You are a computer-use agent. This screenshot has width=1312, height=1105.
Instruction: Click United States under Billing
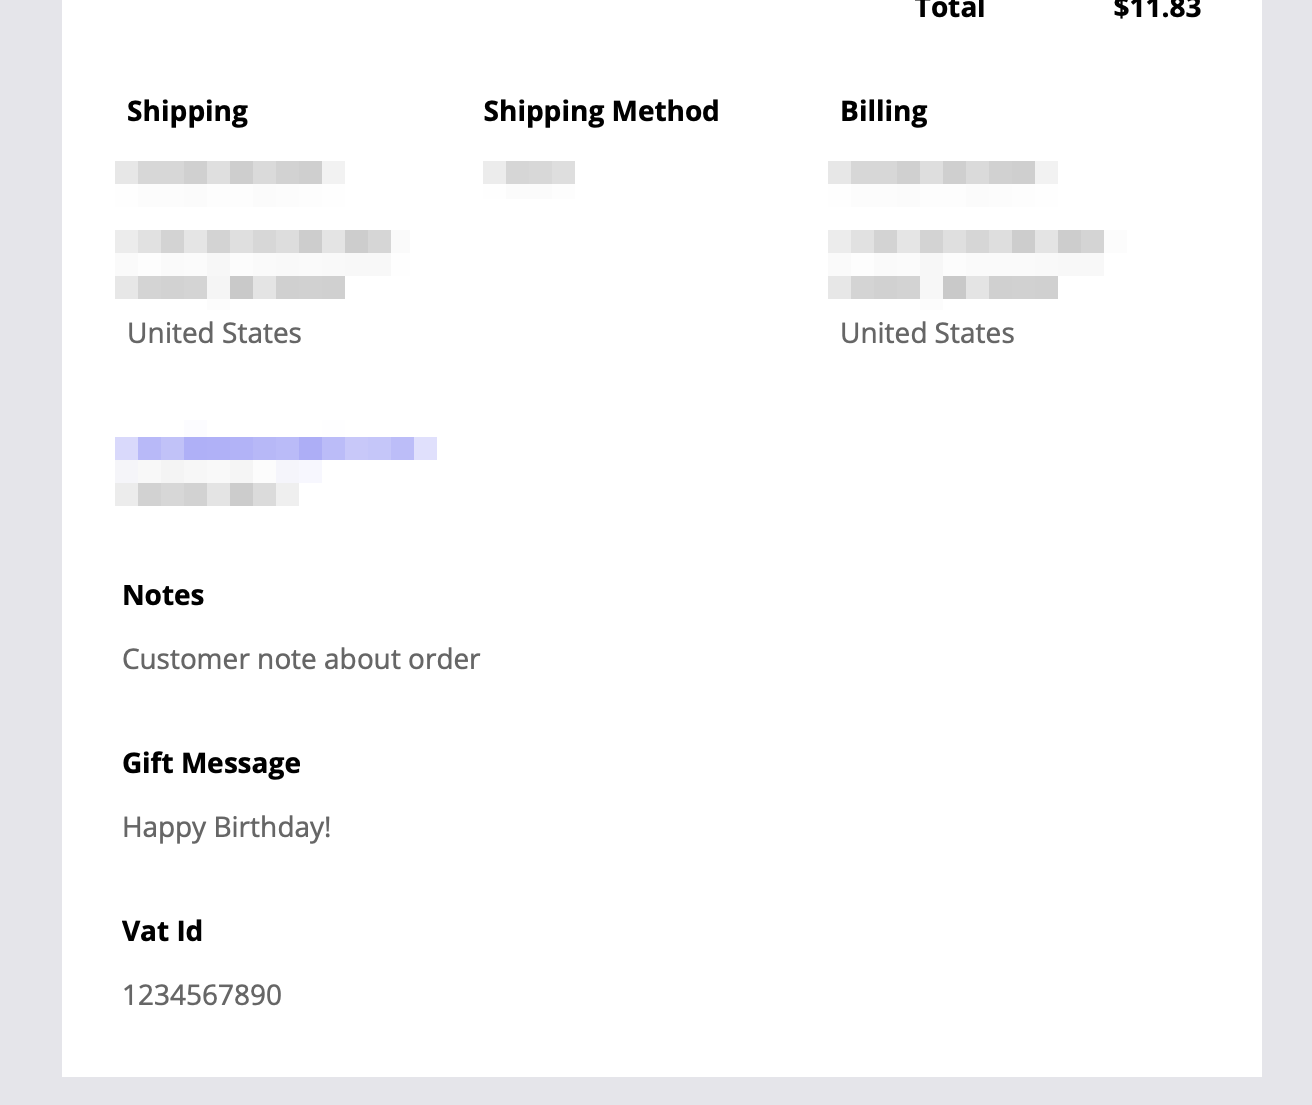[x=927, y=333]
